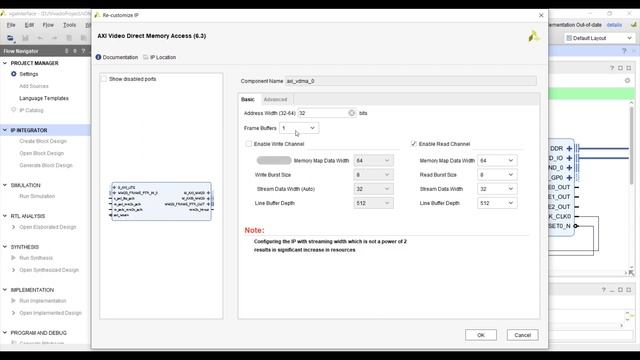Expand the M_AXI_GP0 port plus icon on the block
Viewport: 640px width, 360px height.
[569, 178]
